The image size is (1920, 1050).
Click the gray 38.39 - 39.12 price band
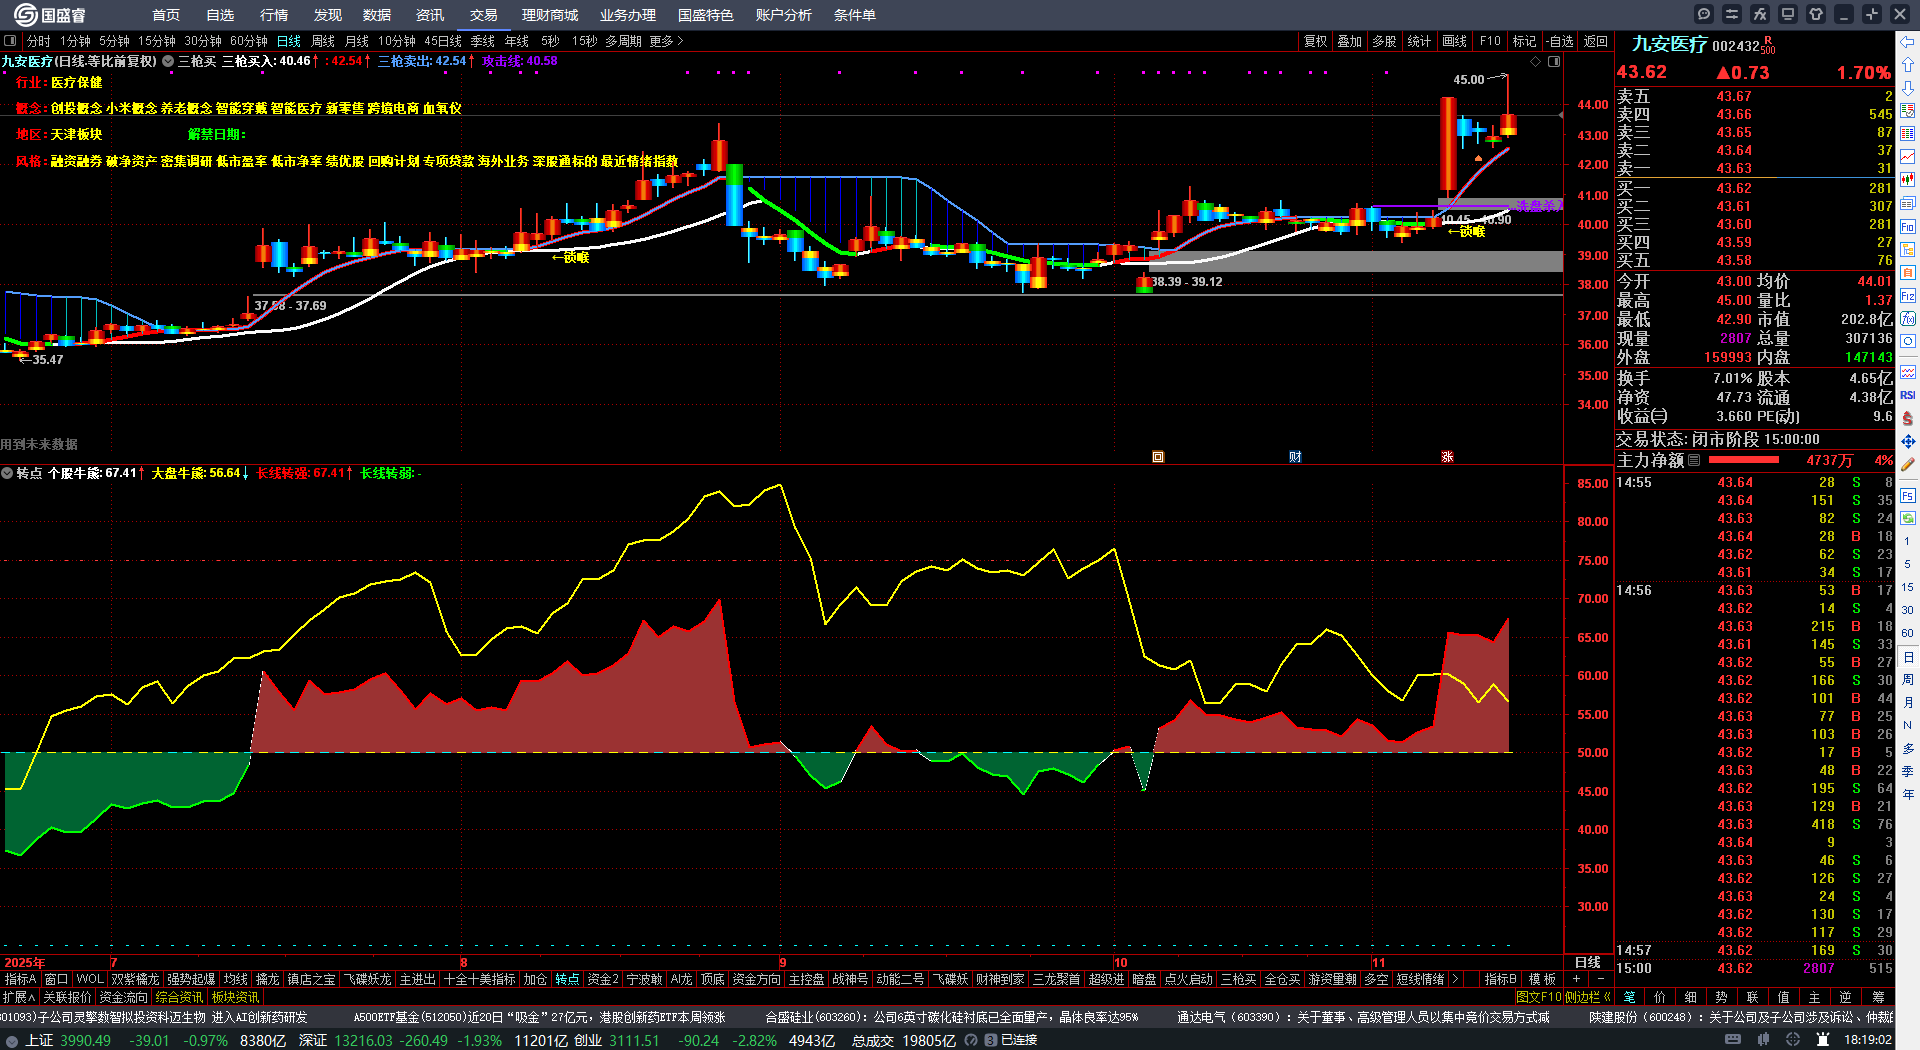(x=1356, y=262)
